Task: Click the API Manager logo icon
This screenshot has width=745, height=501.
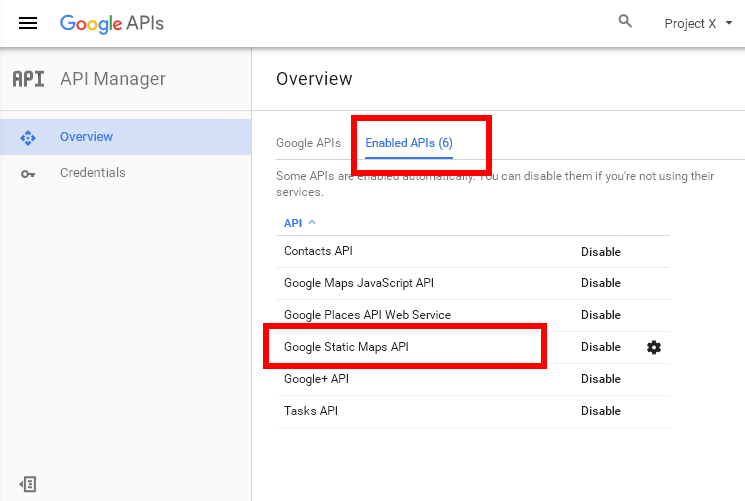Action: [29, 79]
